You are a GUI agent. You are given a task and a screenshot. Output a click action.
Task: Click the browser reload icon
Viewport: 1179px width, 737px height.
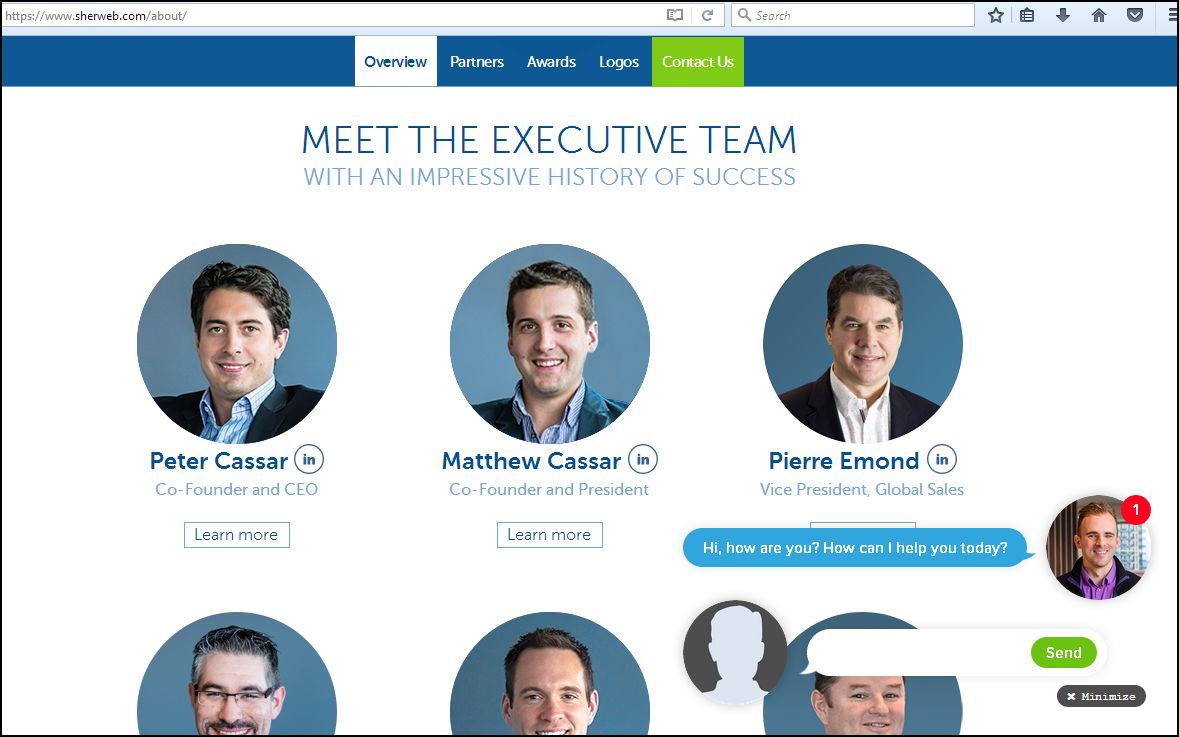707,15
